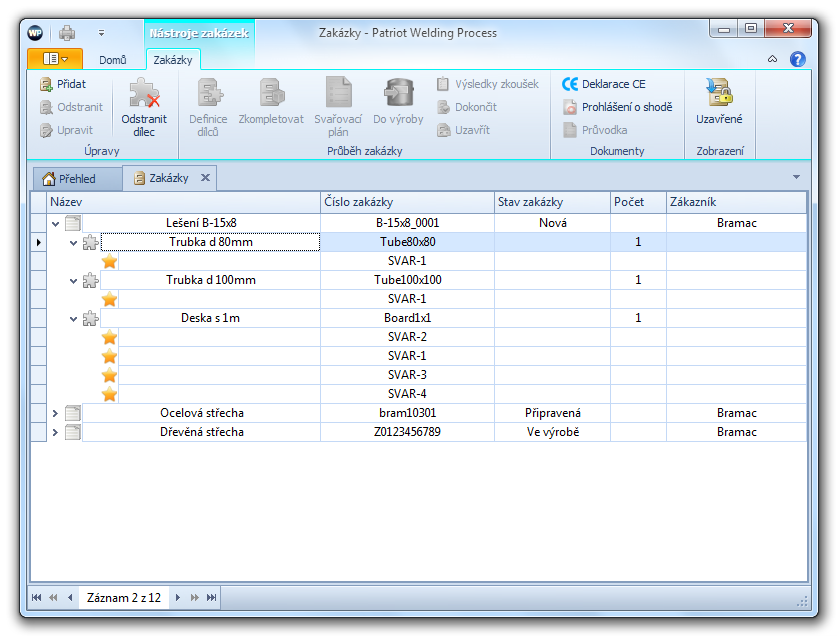Click star icon of SVAR-2 row
The image size is (838, 636).
point(110,337)
